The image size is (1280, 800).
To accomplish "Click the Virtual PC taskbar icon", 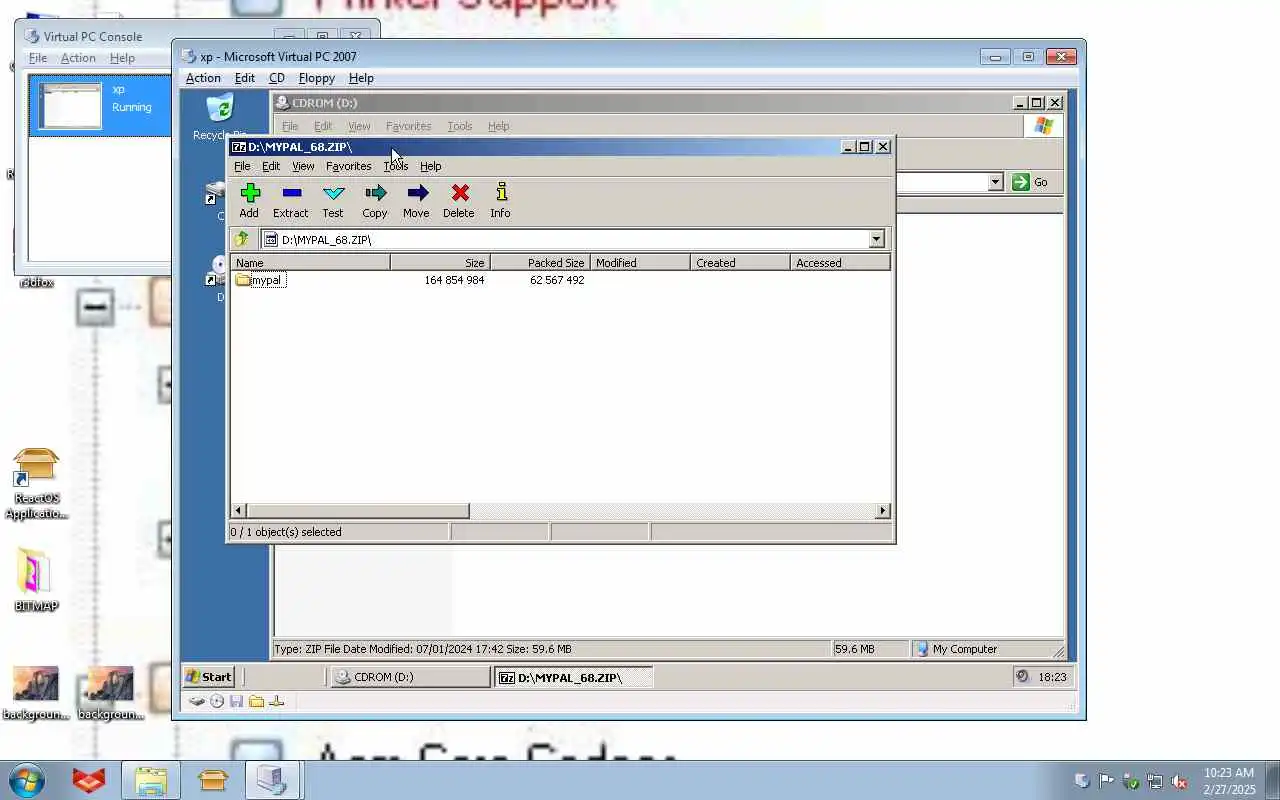I will (272, 780).
